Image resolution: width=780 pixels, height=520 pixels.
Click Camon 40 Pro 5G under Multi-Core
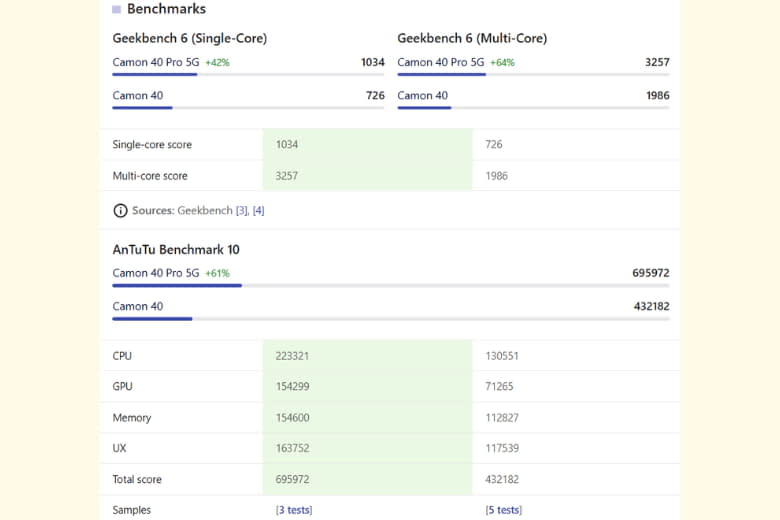(x=441, y=62)
